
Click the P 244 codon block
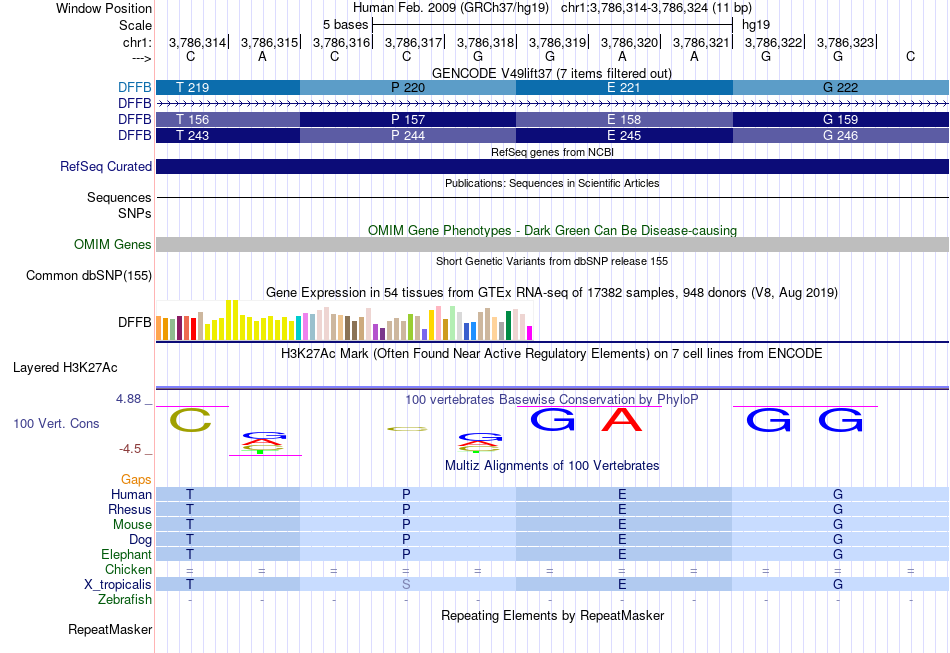[x=408, y=135]
